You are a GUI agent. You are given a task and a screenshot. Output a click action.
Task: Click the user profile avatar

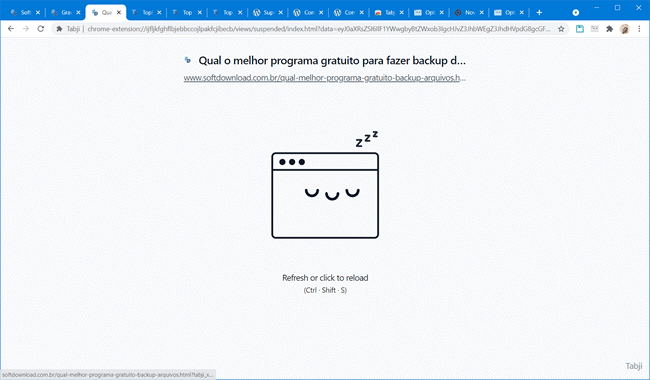pyautogui.click(x=624, y=29)
